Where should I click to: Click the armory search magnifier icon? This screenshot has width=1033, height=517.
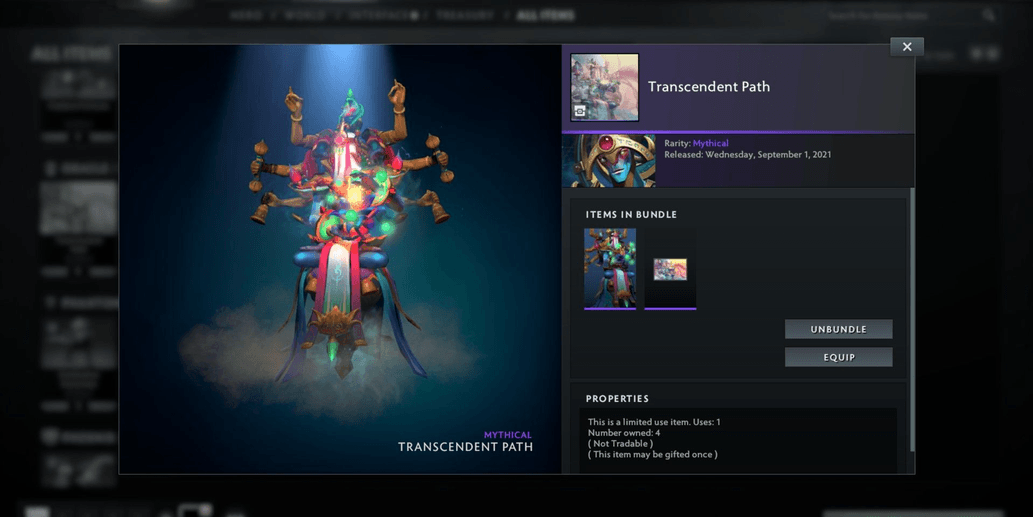[x=989, y=15]
